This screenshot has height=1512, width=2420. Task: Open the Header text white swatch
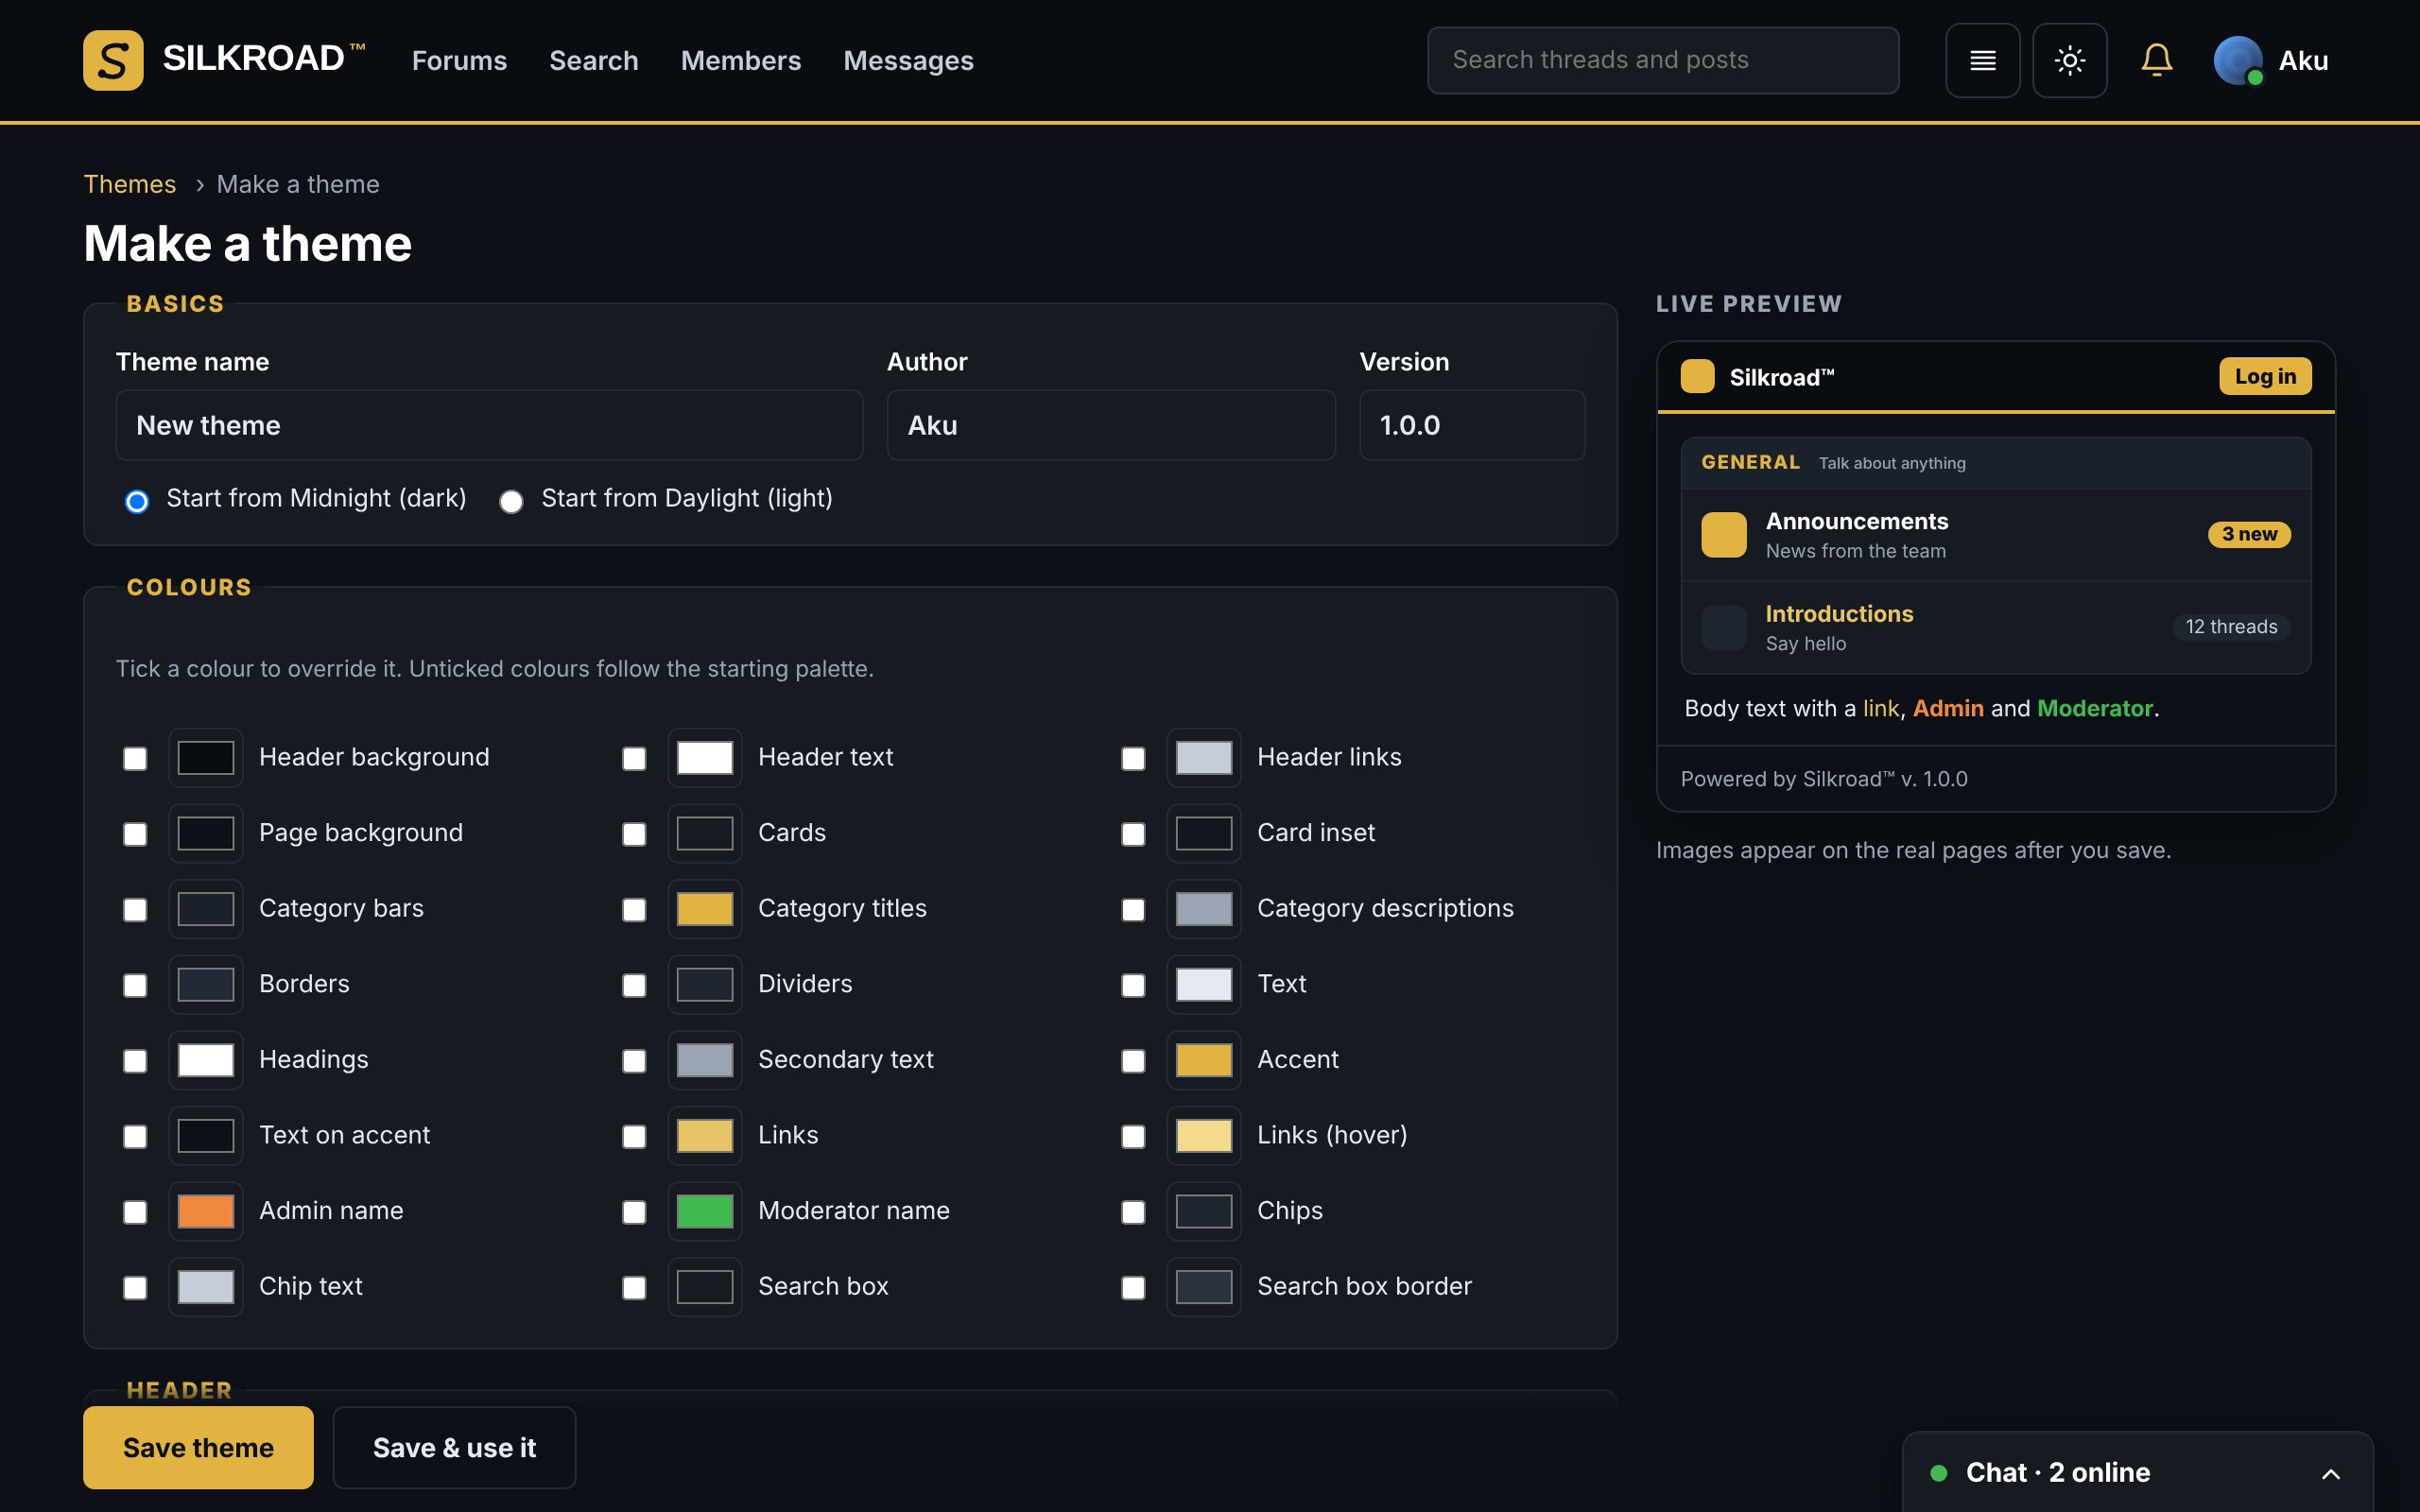(x=704, y=758)
